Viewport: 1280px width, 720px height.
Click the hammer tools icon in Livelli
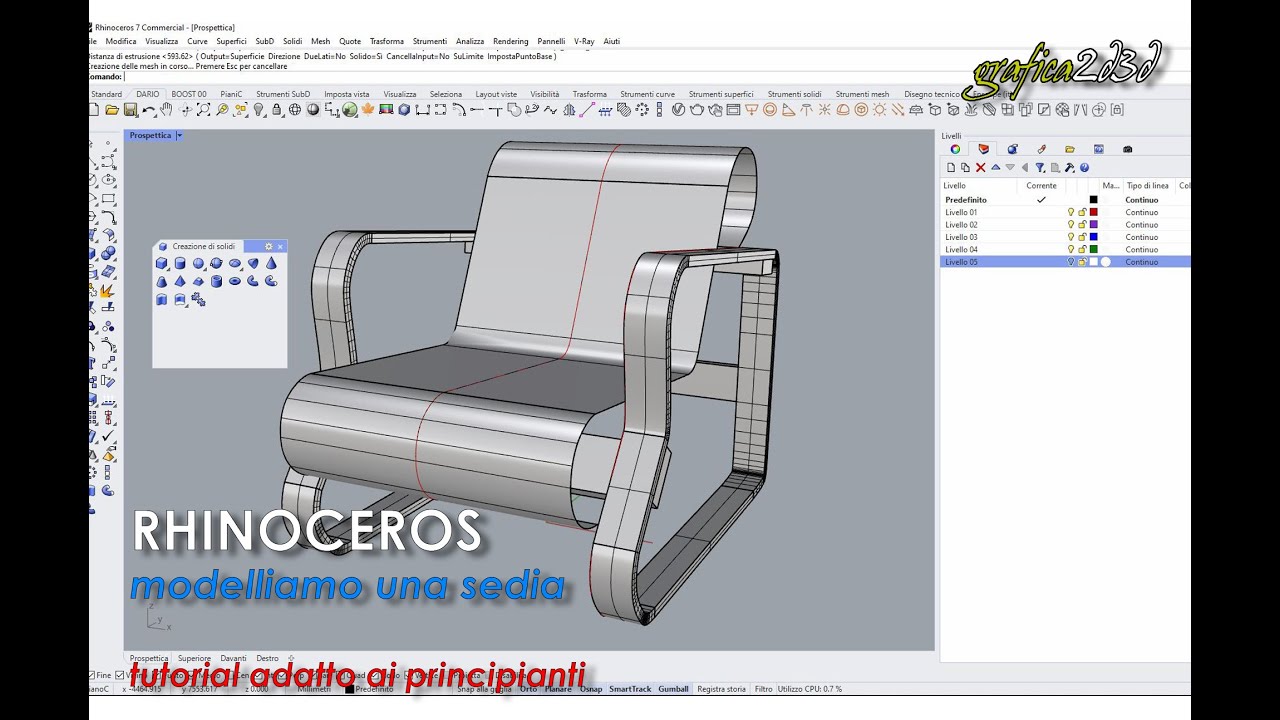pos(1069,167)
